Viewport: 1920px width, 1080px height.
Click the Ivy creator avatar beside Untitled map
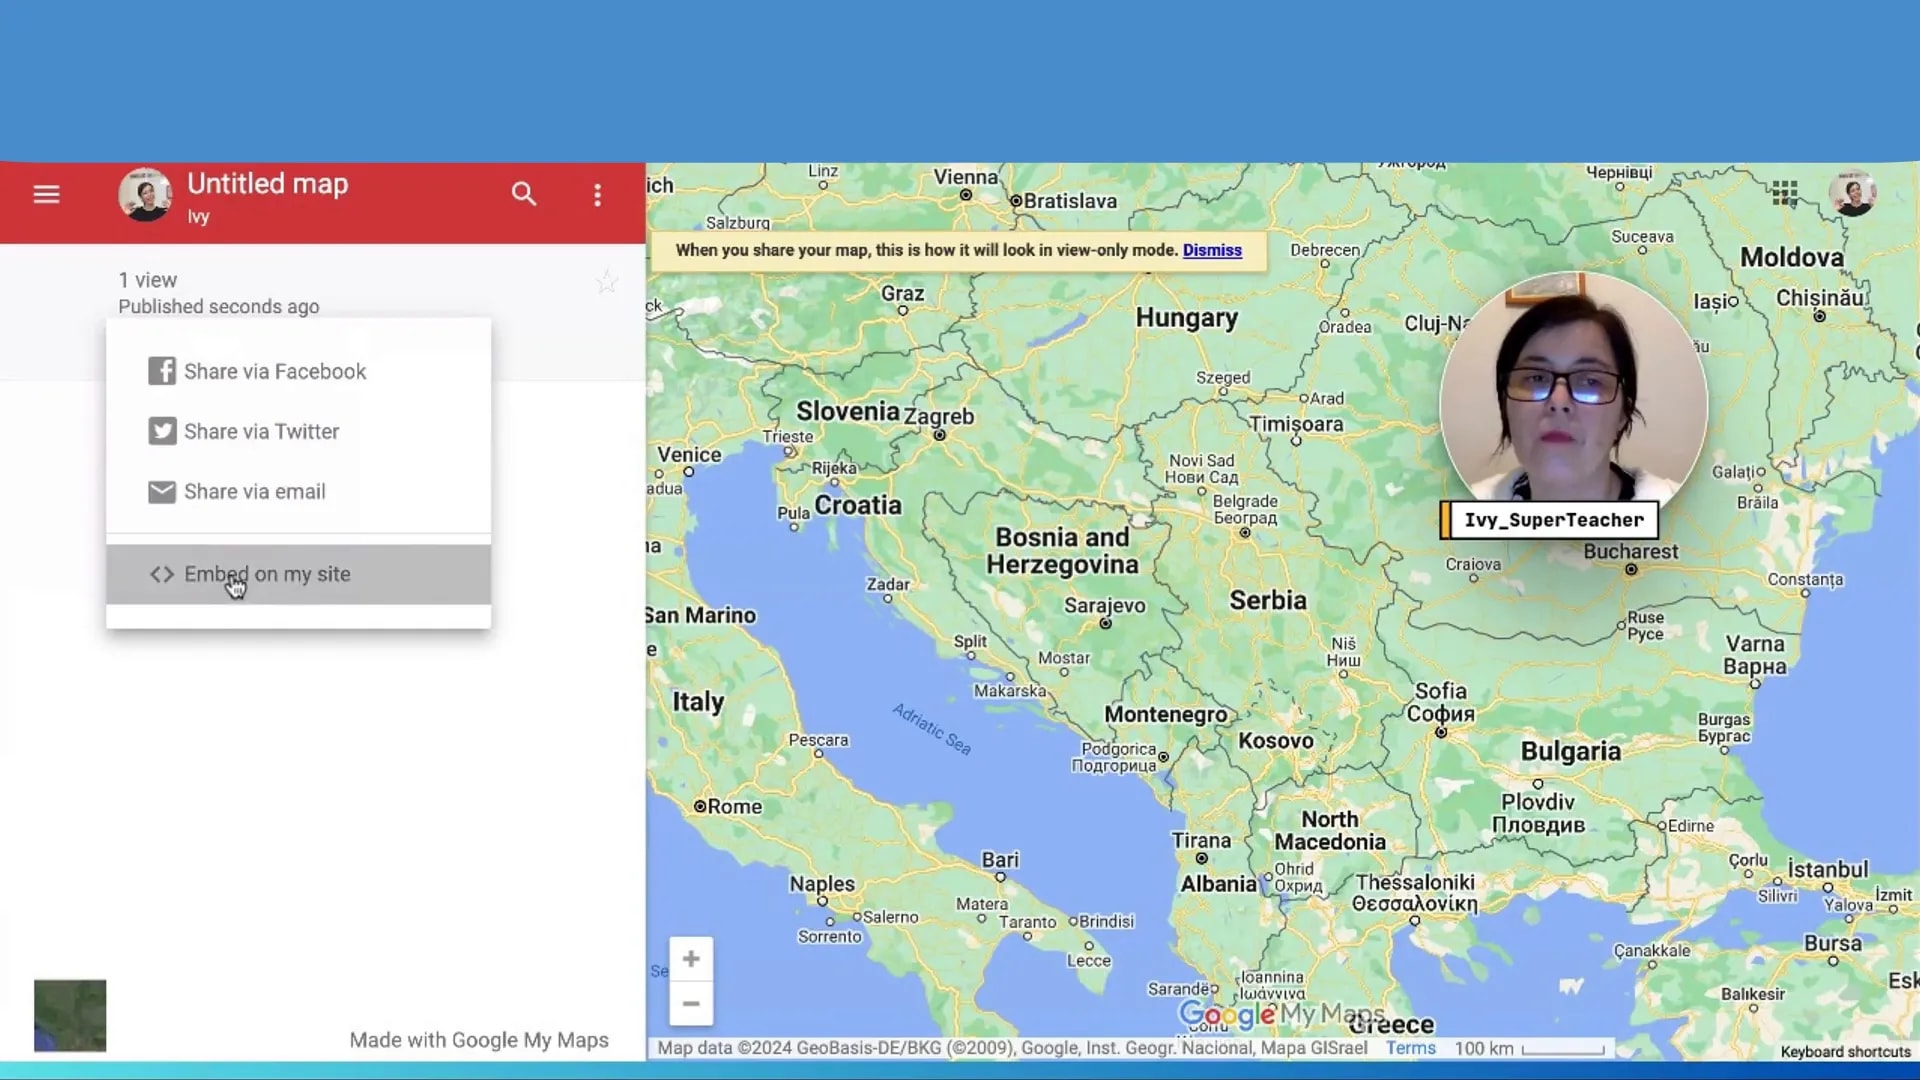pos(145,195)
